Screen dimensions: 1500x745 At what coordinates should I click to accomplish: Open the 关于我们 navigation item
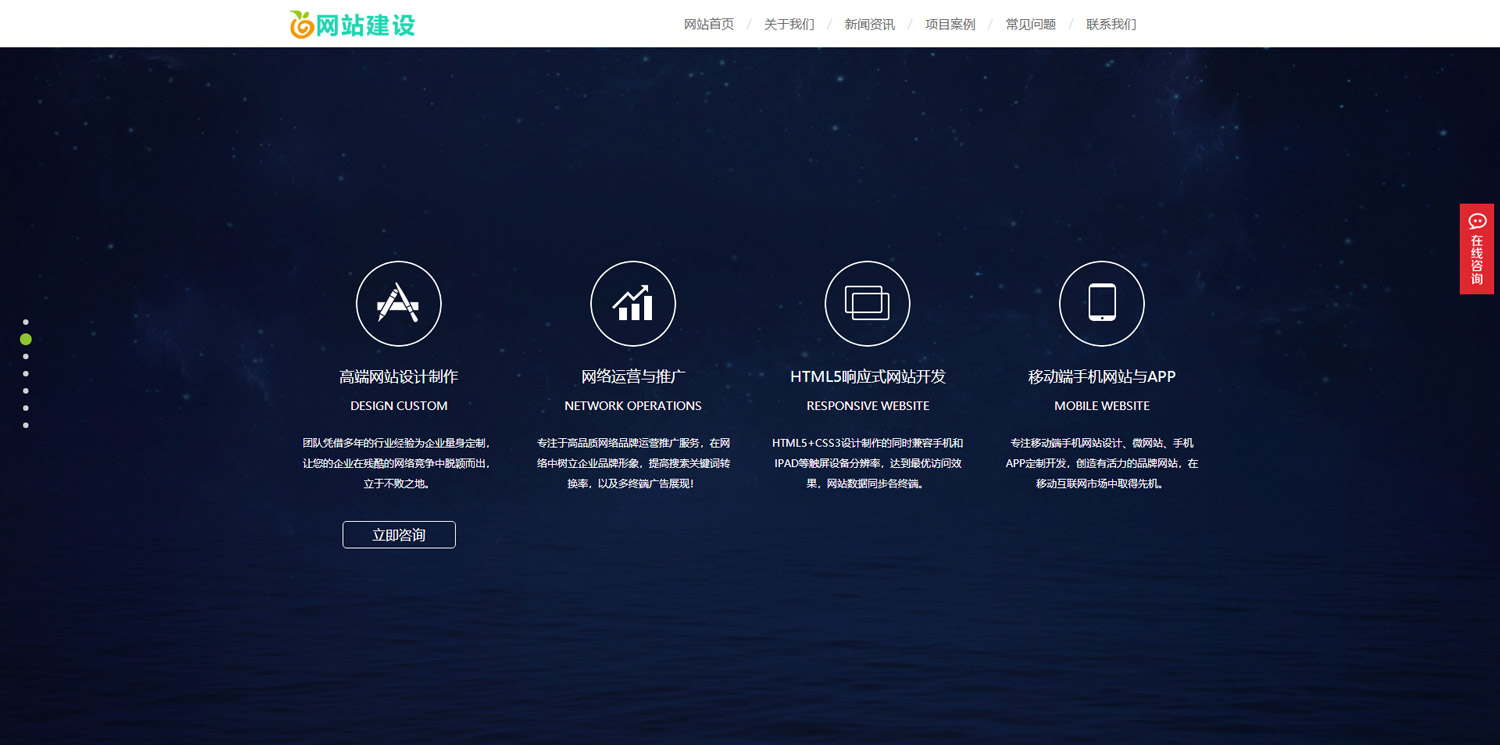[x=789, y=24]
